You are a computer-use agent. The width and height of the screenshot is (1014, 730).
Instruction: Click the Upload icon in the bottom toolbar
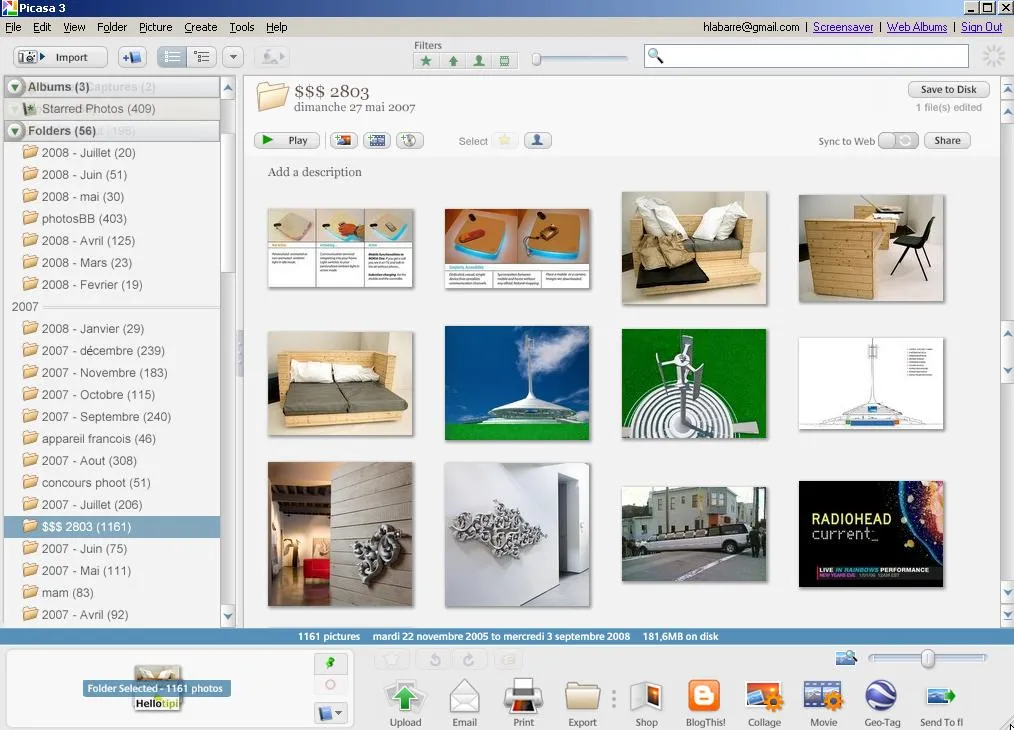click(x=405, y=698)
